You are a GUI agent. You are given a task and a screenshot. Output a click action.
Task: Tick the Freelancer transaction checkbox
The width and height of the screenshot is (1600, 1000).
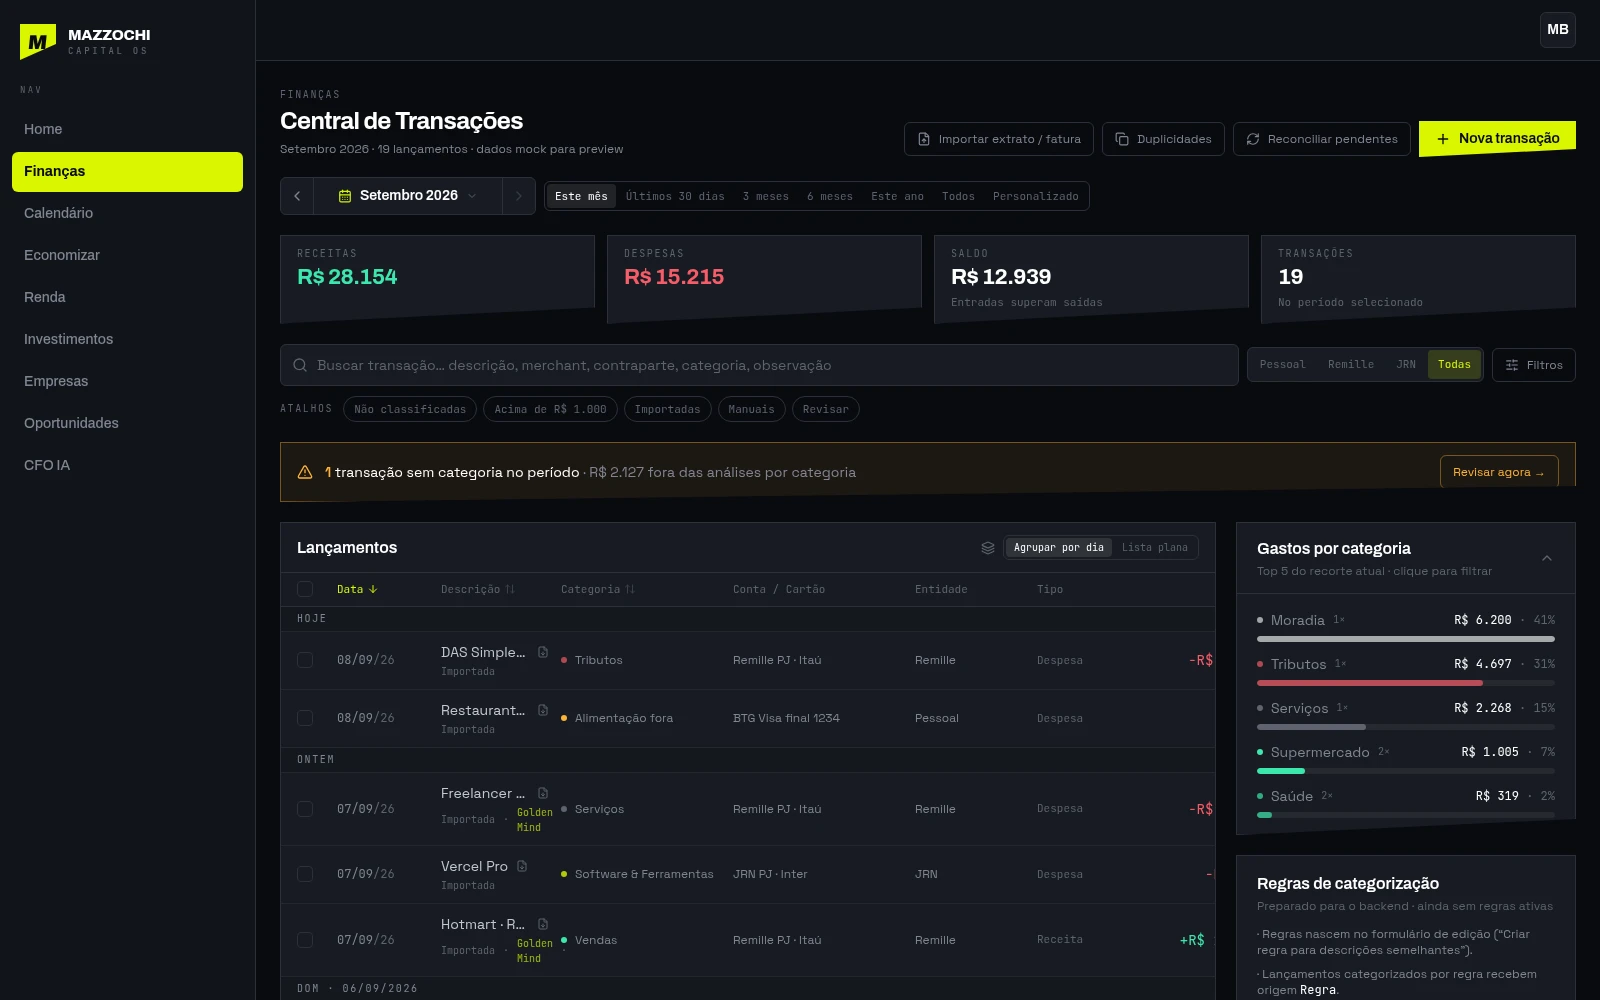click(x=305, y=809)
